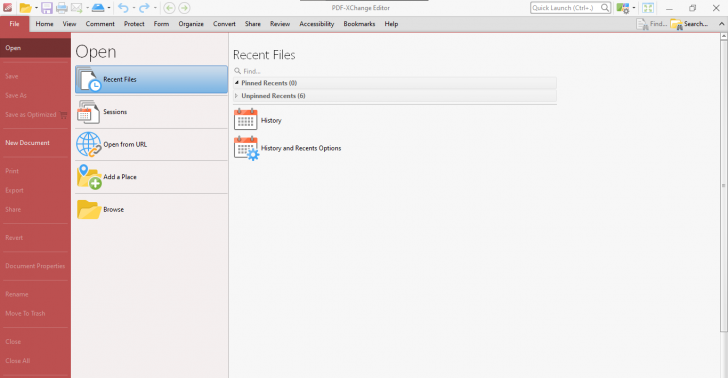Open the Redo history dropdown arrow

[155, 8]
